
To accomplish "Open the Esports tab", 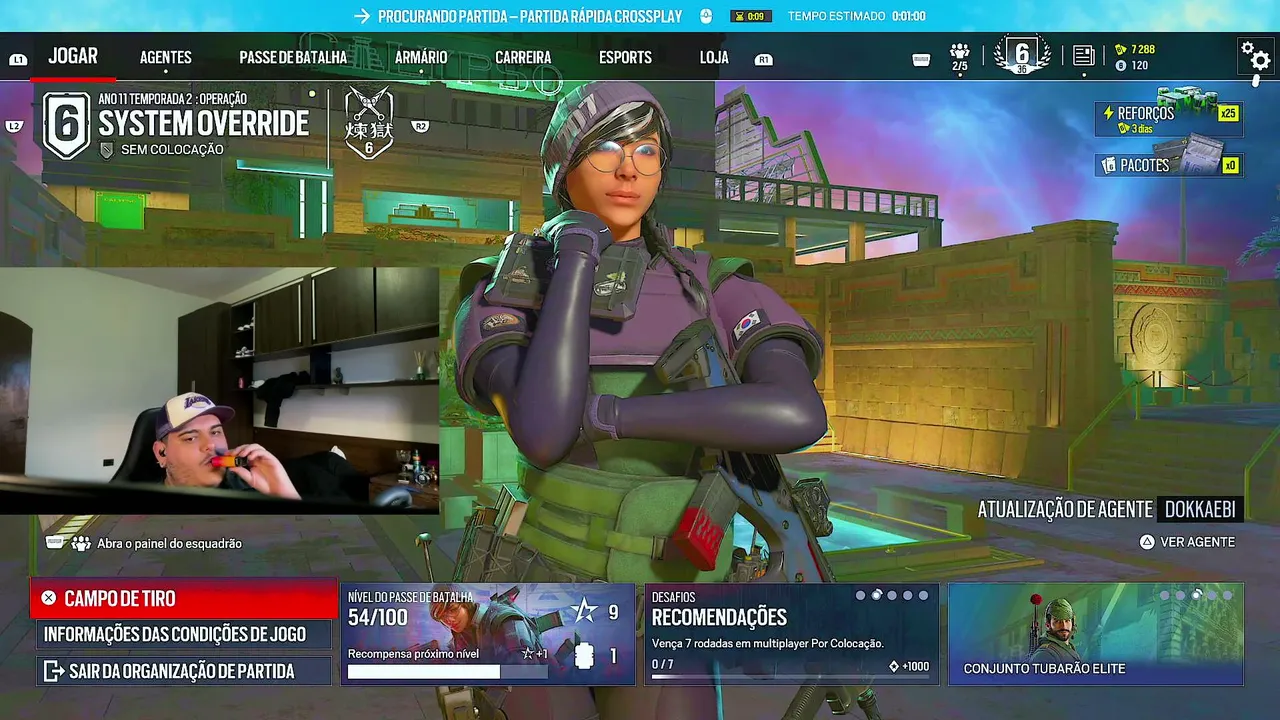I will pyautogui.click(x=625, y=57).
